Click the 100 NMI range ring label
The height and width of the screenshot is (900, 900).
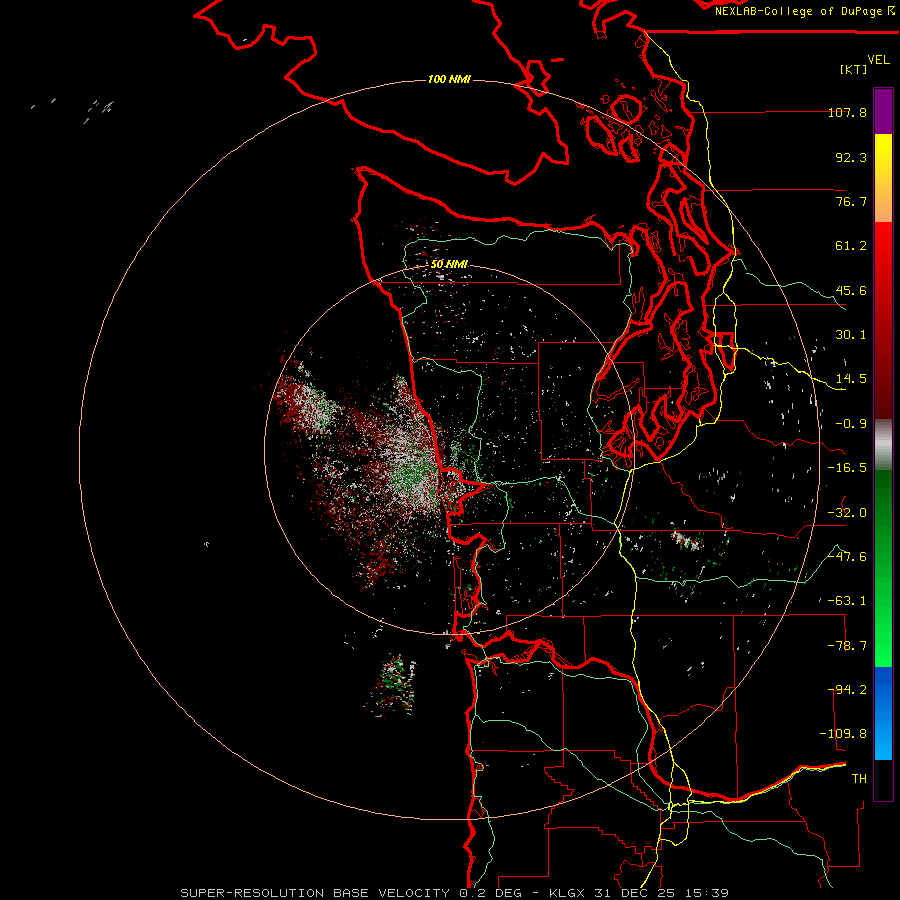pyautogui.click(x=449, y=79)
